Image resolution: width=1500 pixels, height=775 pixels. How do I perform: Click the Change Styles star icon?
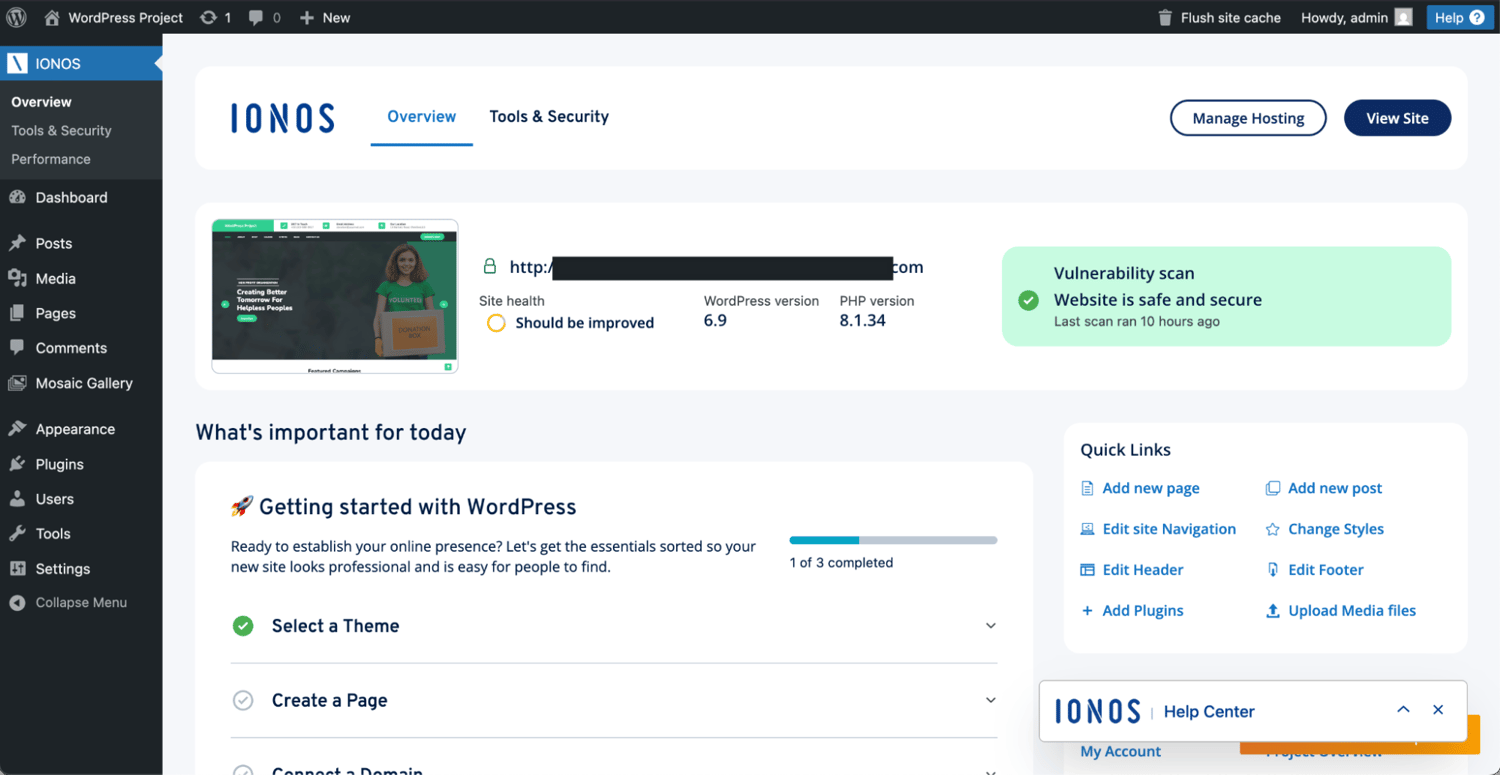[1273, 529]
